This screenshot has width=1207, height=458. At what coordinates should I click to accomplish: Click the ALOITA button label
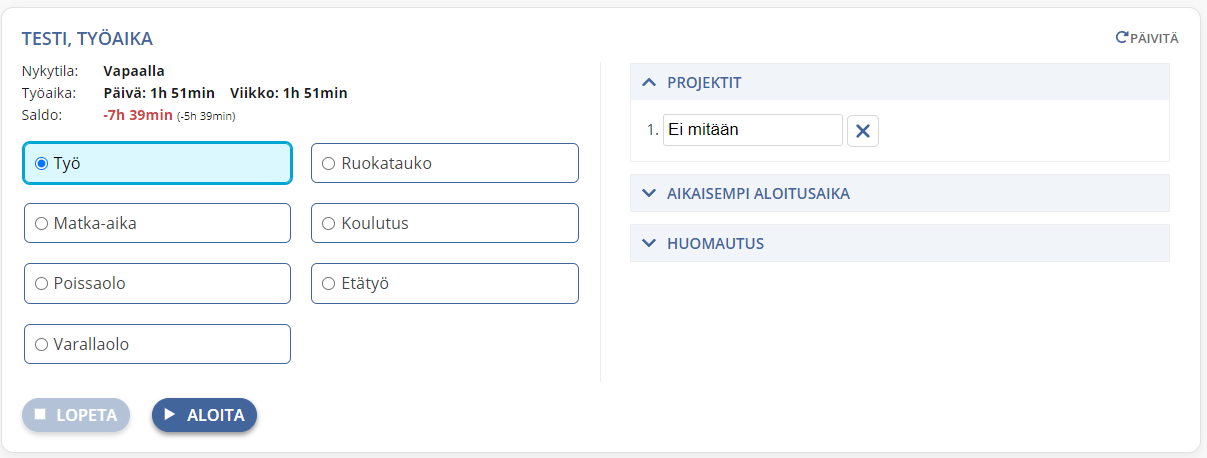tap(216, 415)
